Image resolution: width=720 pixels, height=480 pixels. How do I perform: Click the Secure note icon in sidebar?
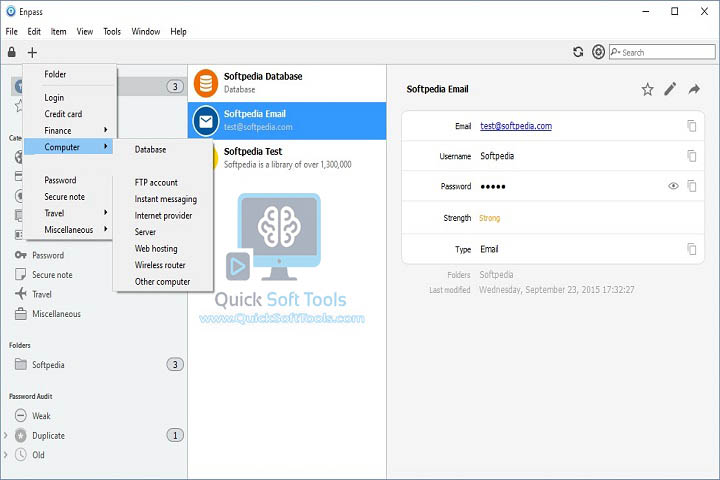(x=20, y=275)
